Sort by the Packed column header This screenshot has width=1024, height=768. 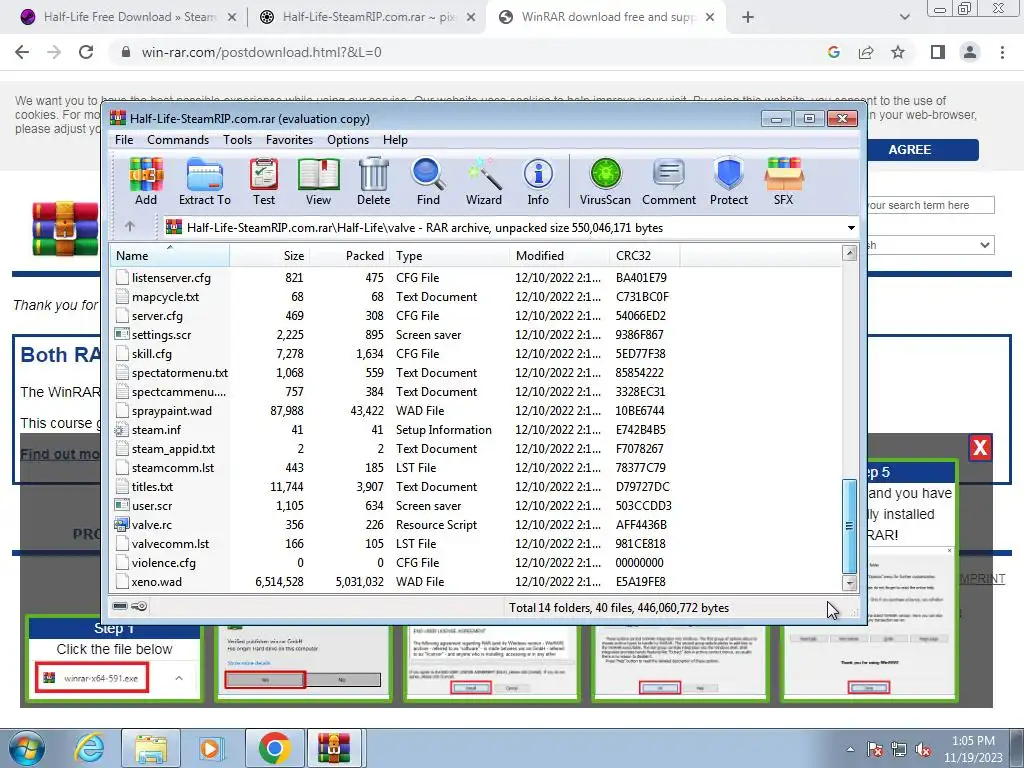tap(349, 255)
